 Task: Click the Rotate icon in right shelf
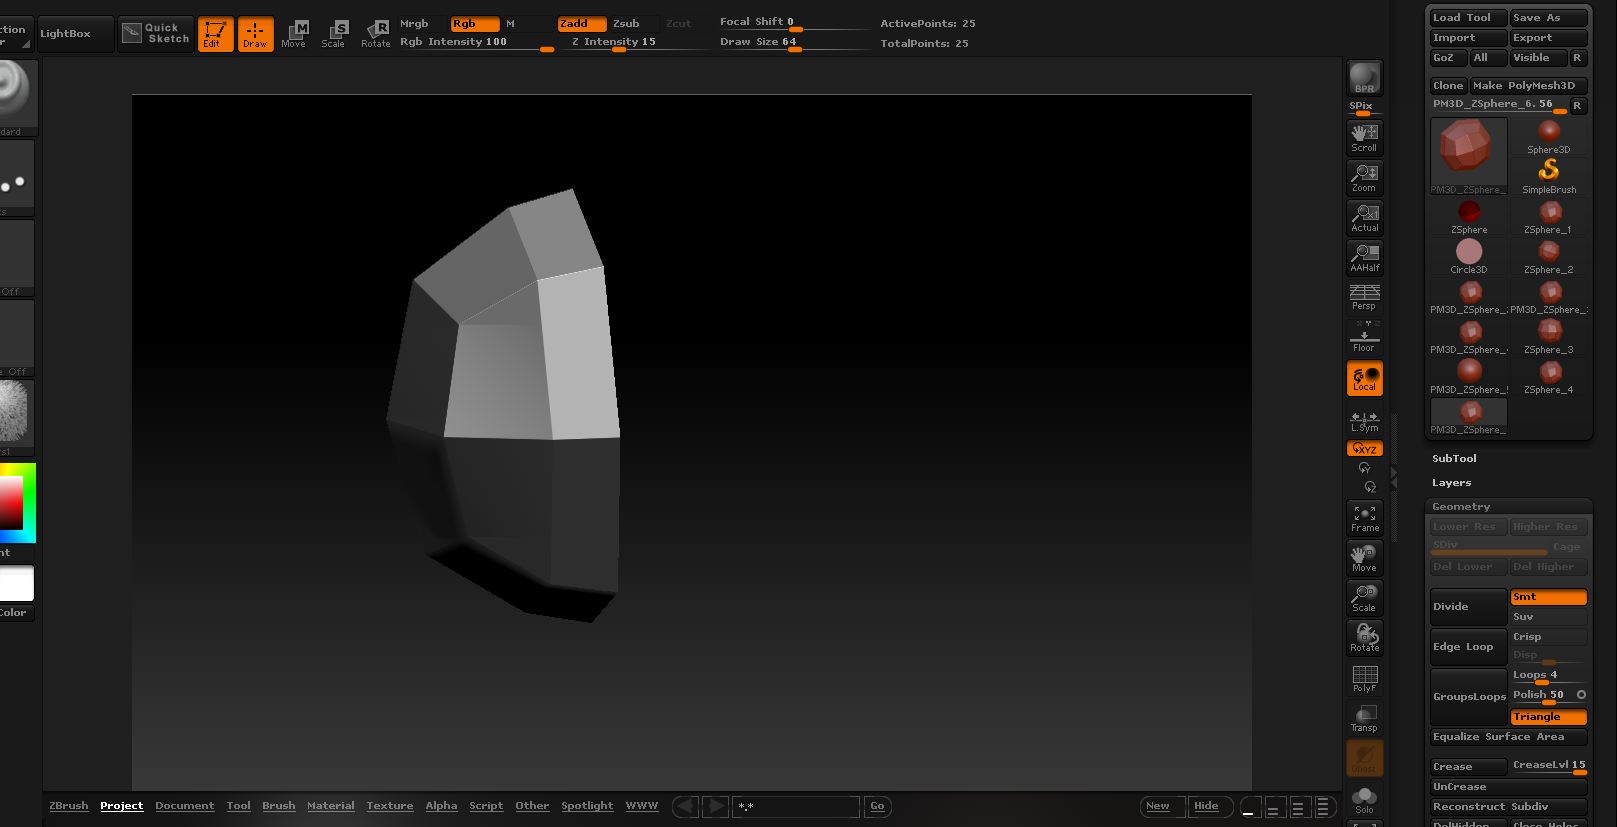pyautogui.click(x=1365, y=638)
